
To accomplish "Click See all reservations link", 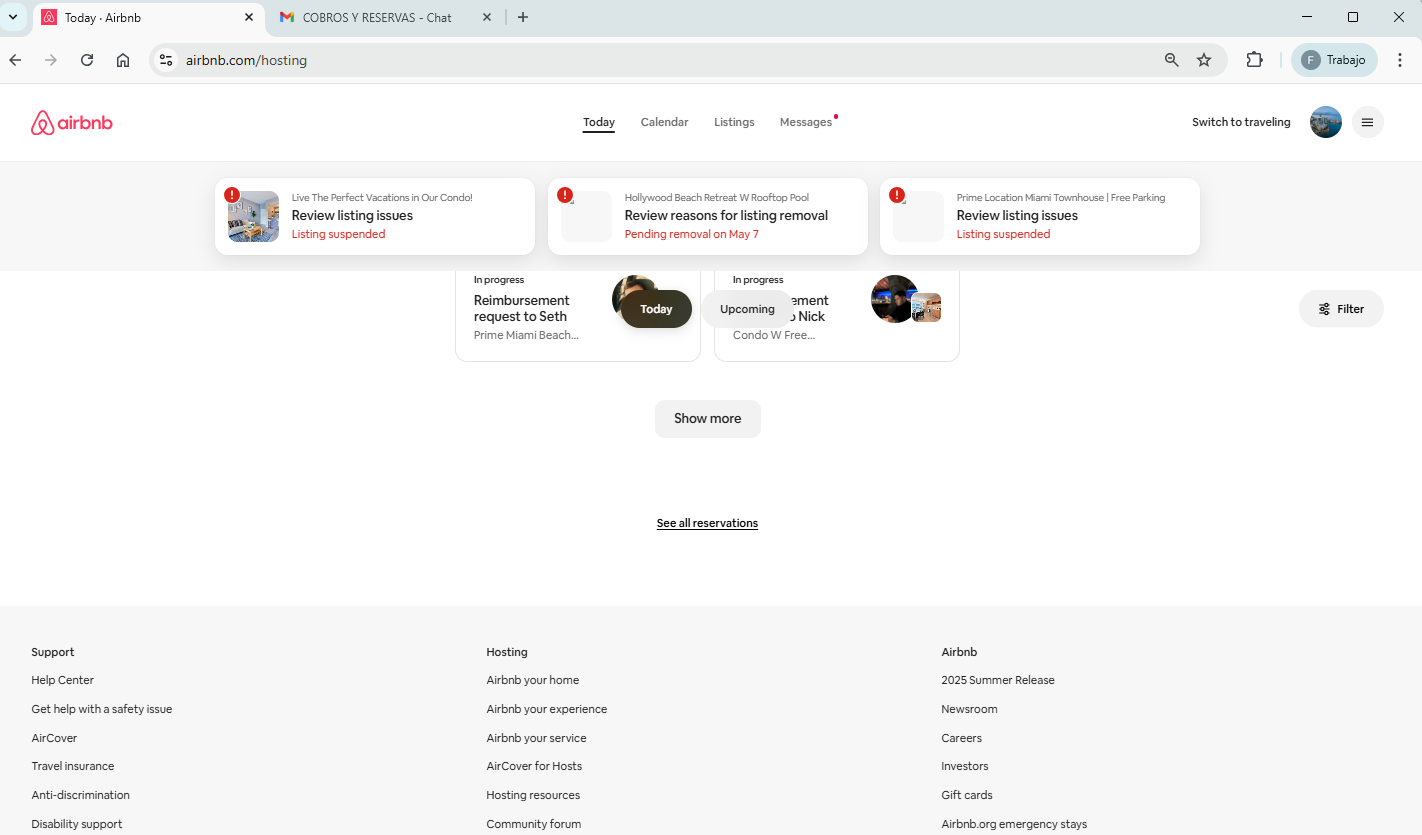I will pos(707,523).
